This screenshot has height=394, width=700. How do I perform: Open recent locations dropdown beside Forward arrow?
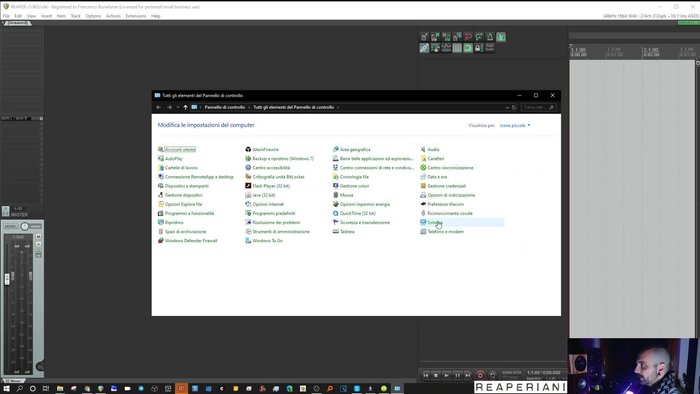[x=178, y=107]
